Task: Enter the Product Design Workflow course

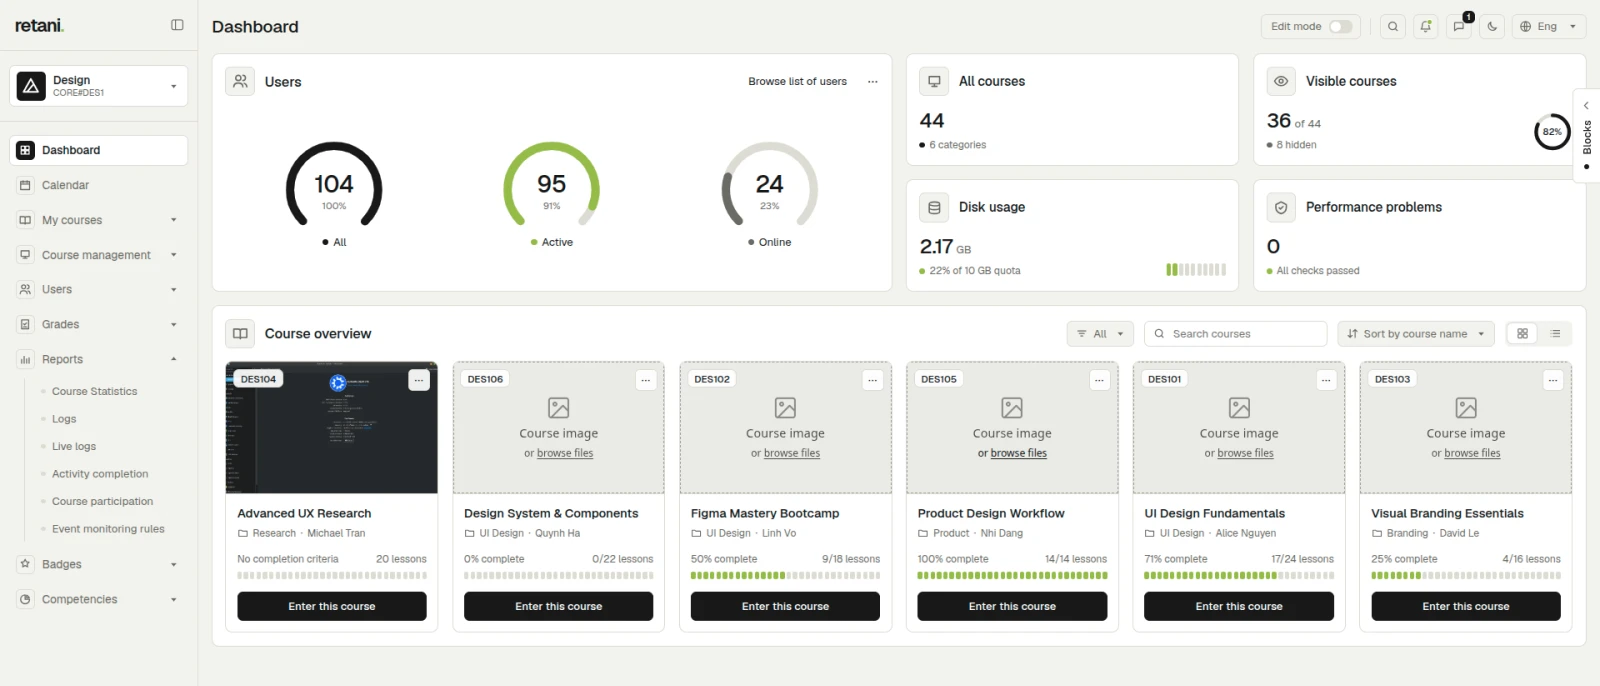Action: click(1012, 606)
